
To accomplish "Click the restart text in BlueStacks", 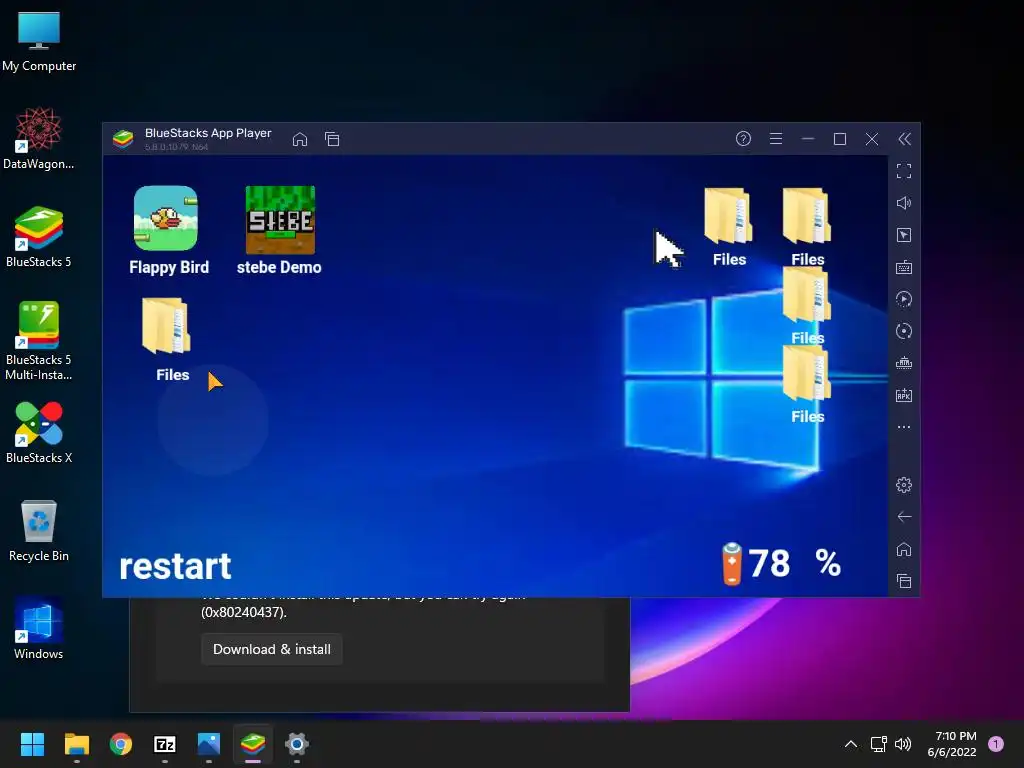I will [x=175, y=566].
